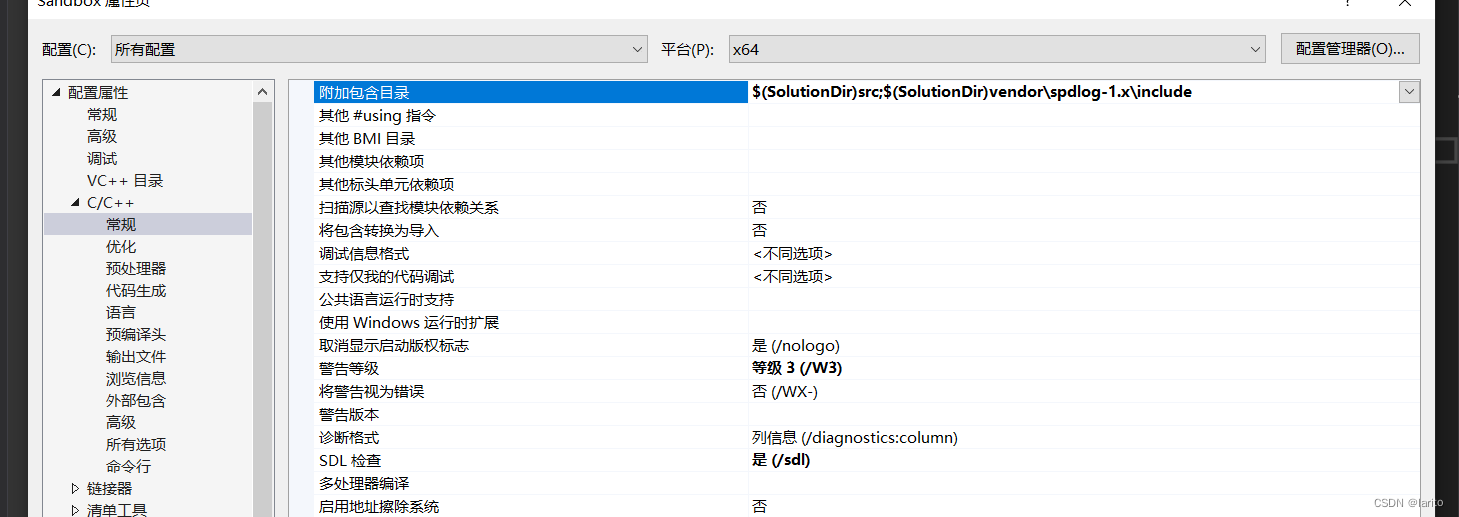The height and width of the screenshot is (517, 1459).
Task: Collapse the 配置属性 tree node
Action: pos(56,93)
